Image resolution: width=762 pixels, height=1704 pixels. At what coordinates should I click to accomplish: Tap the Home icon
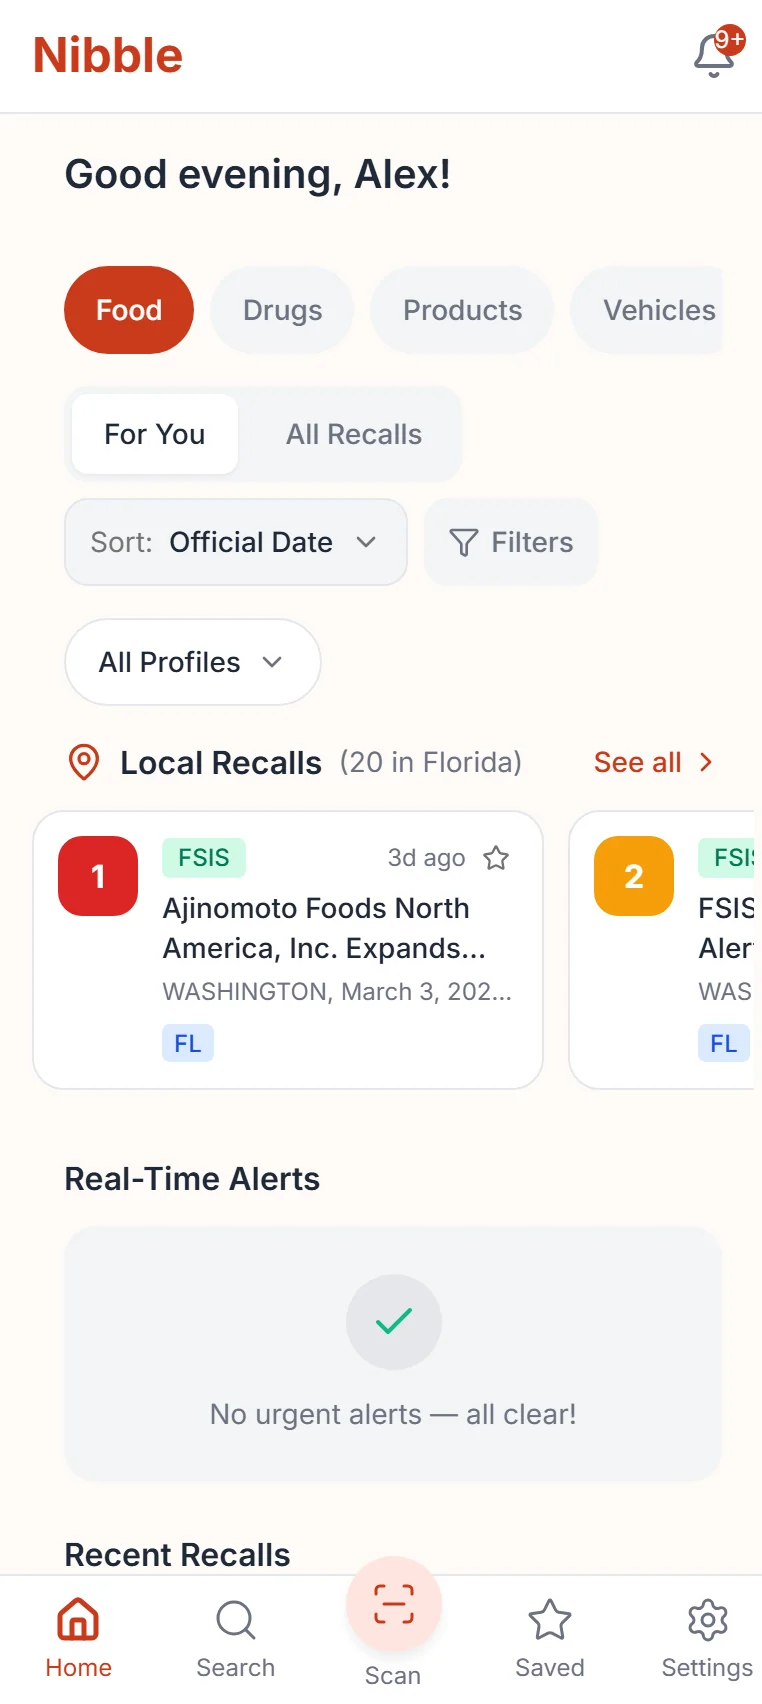click(78, 1620)
